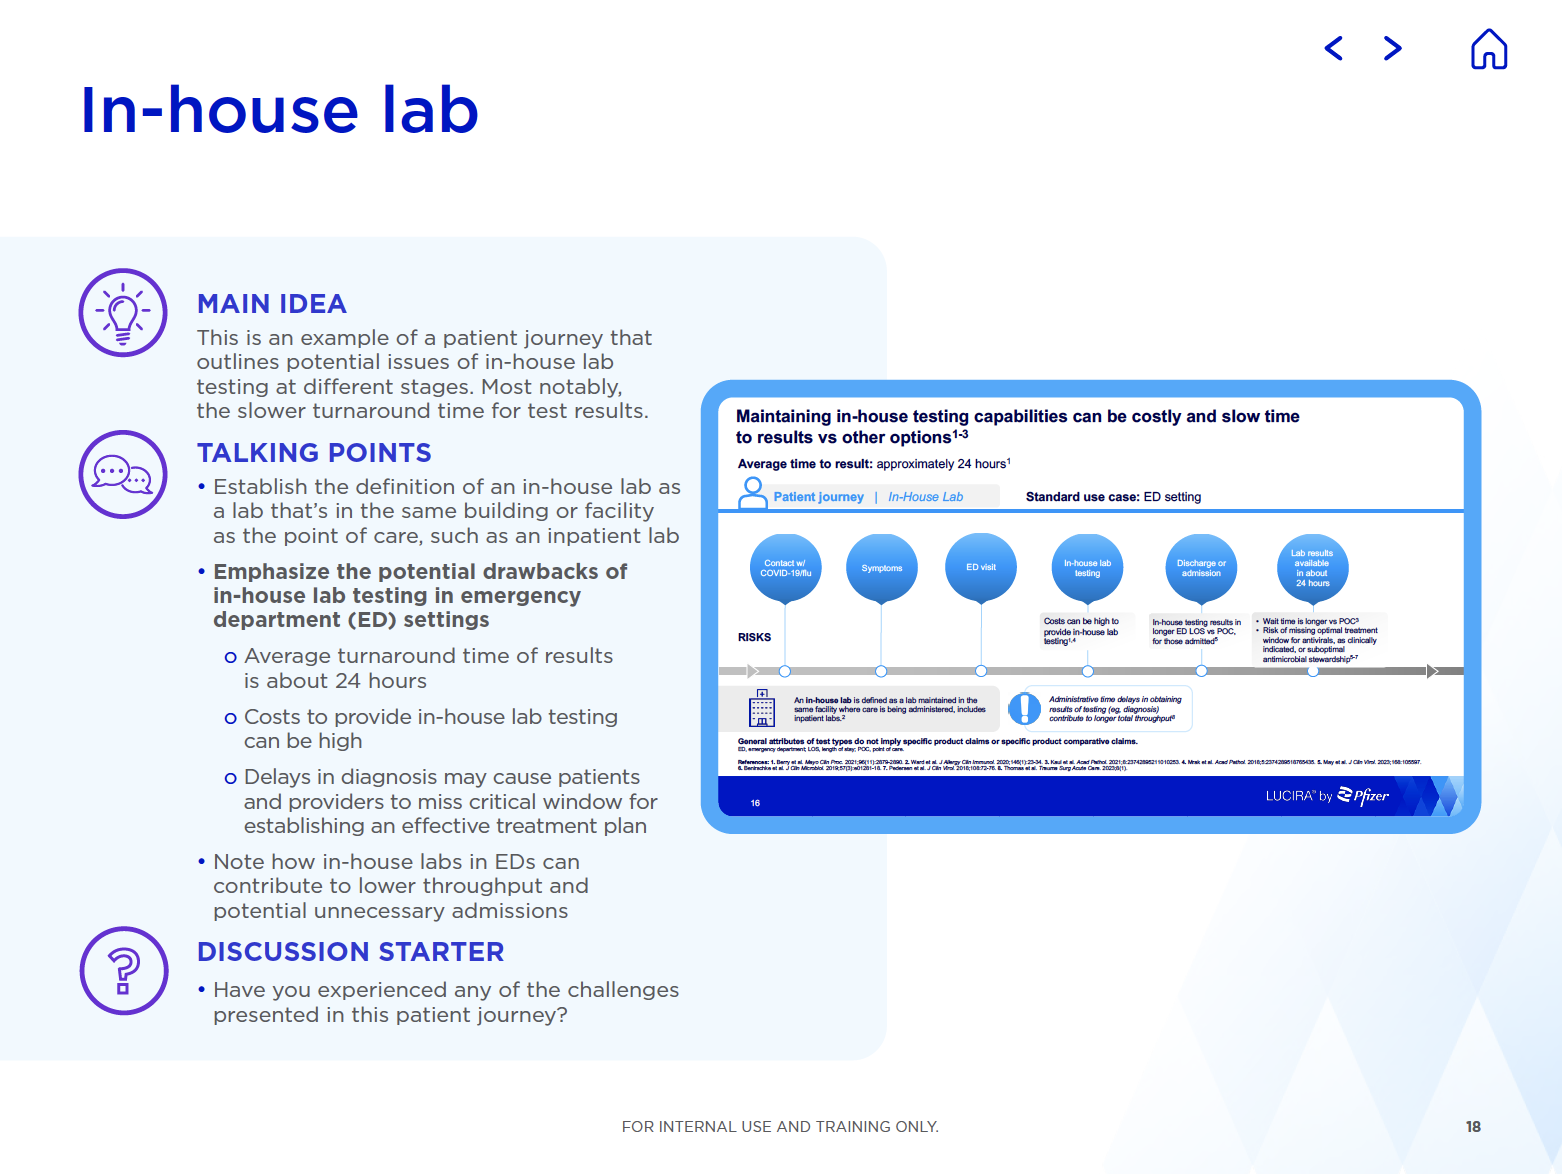This screenshot has width=1562, height=1174.
Task: Click the 'ED visit' journey bubble
Action: click(981, 568)
